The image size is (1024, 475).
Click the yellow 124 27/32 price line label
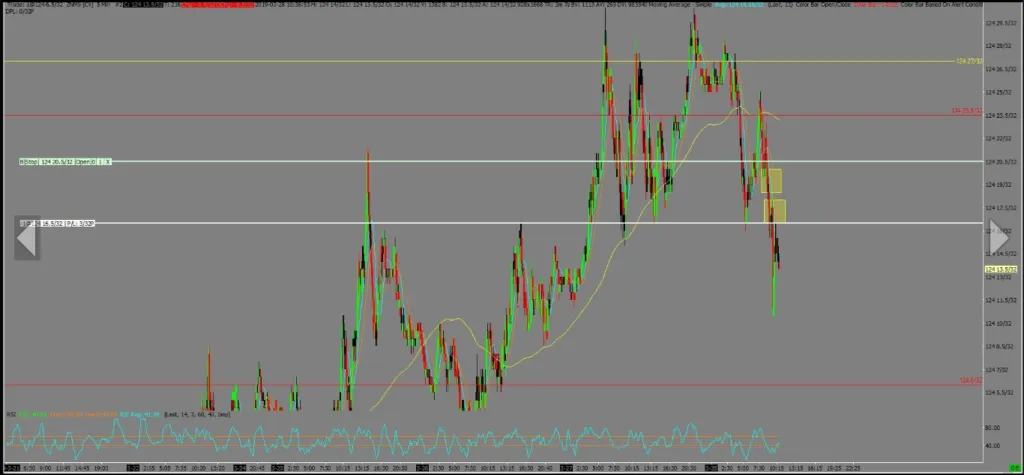(x=968, y=61)
